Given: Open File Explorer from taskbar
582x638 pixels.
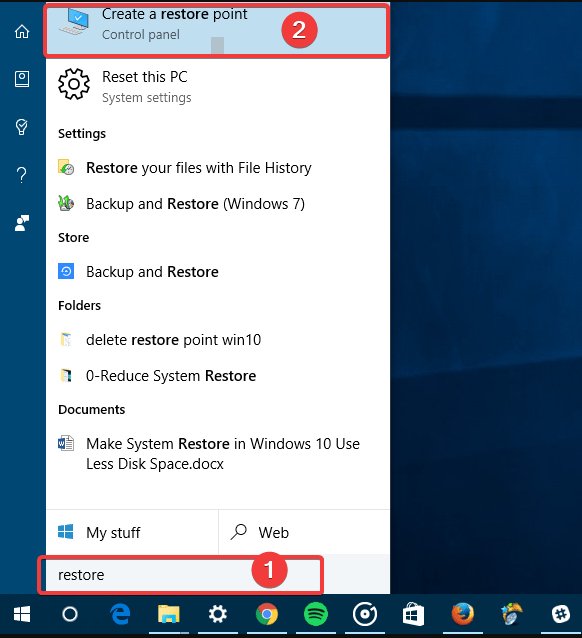Looking at the screenshot, I should 168,614.
